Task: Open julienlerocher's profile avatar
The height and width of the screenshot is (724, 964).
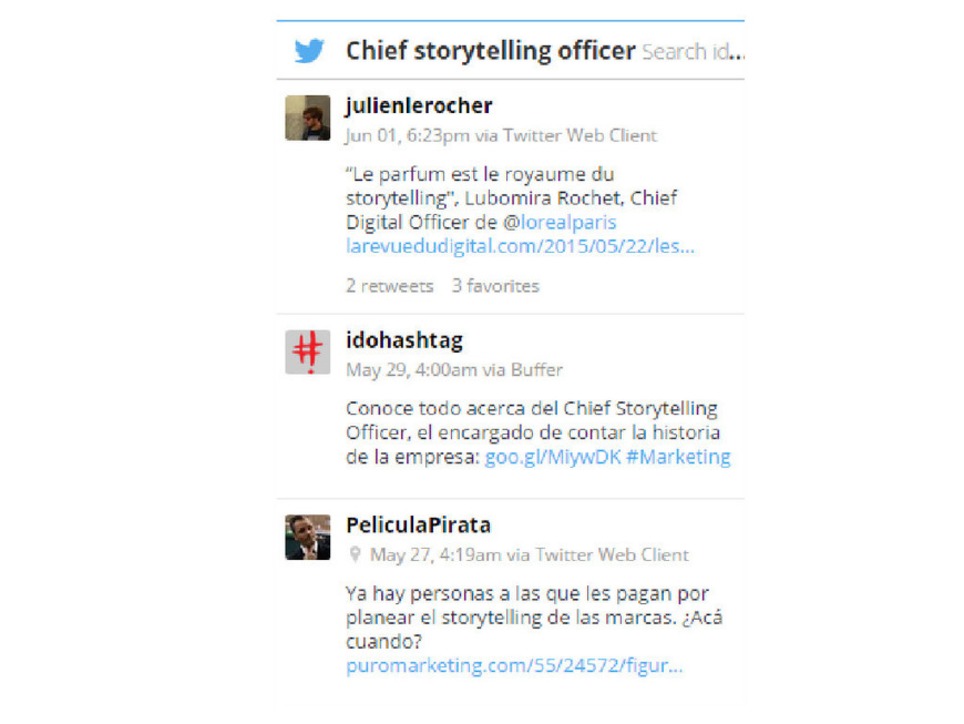Action: click(307, 118)
